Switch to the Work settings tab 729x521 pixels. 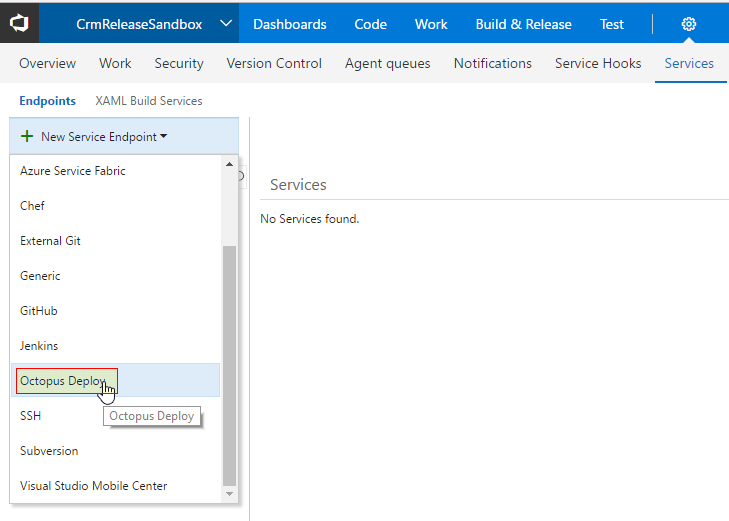115,63
